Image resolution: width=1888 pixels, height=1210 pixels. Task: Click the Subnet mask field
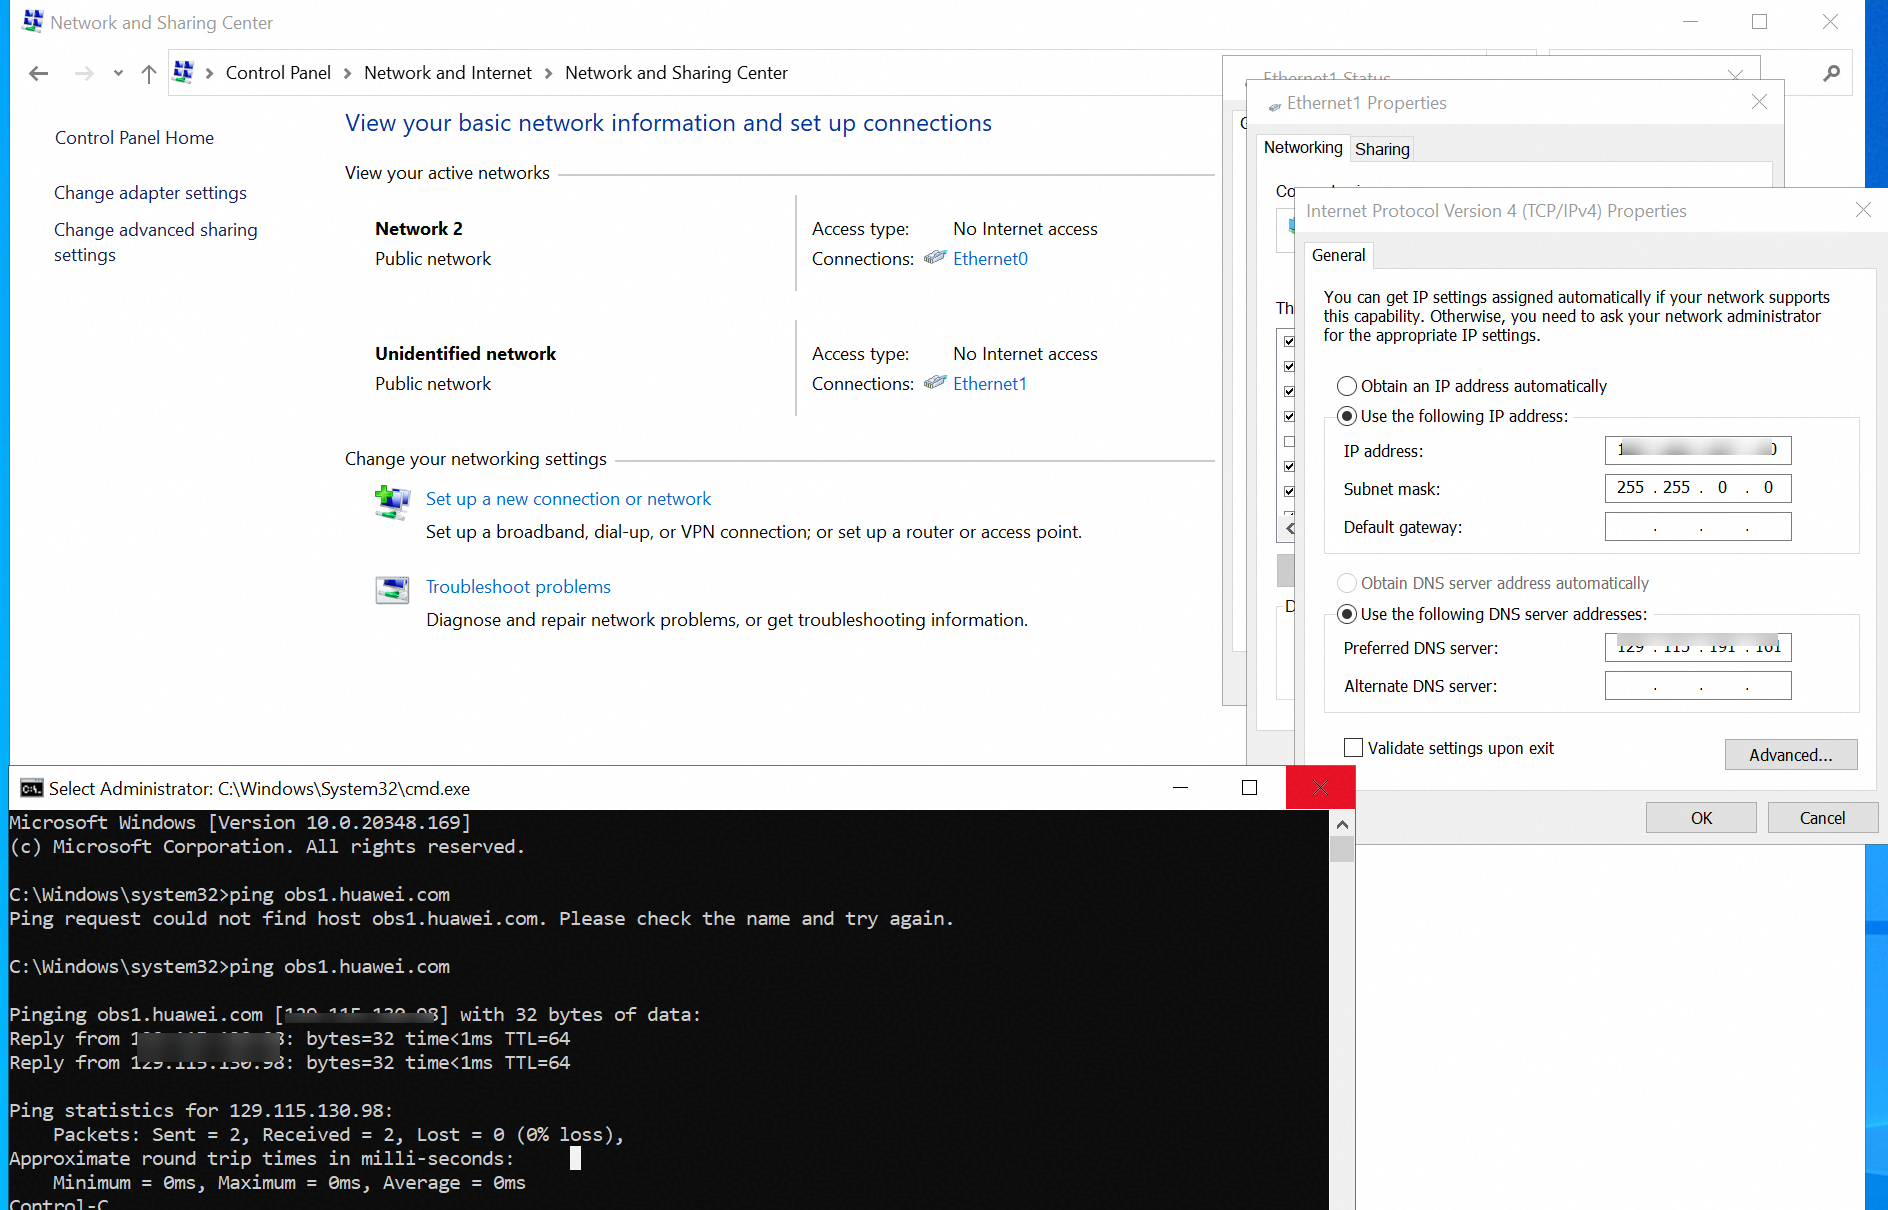pyautogui.click(x=1698, y=488)
